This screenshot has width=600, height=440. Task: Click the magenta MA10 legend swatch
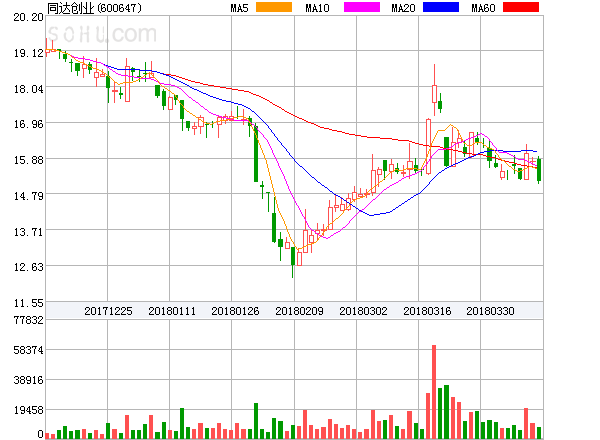tap(362, 7)
